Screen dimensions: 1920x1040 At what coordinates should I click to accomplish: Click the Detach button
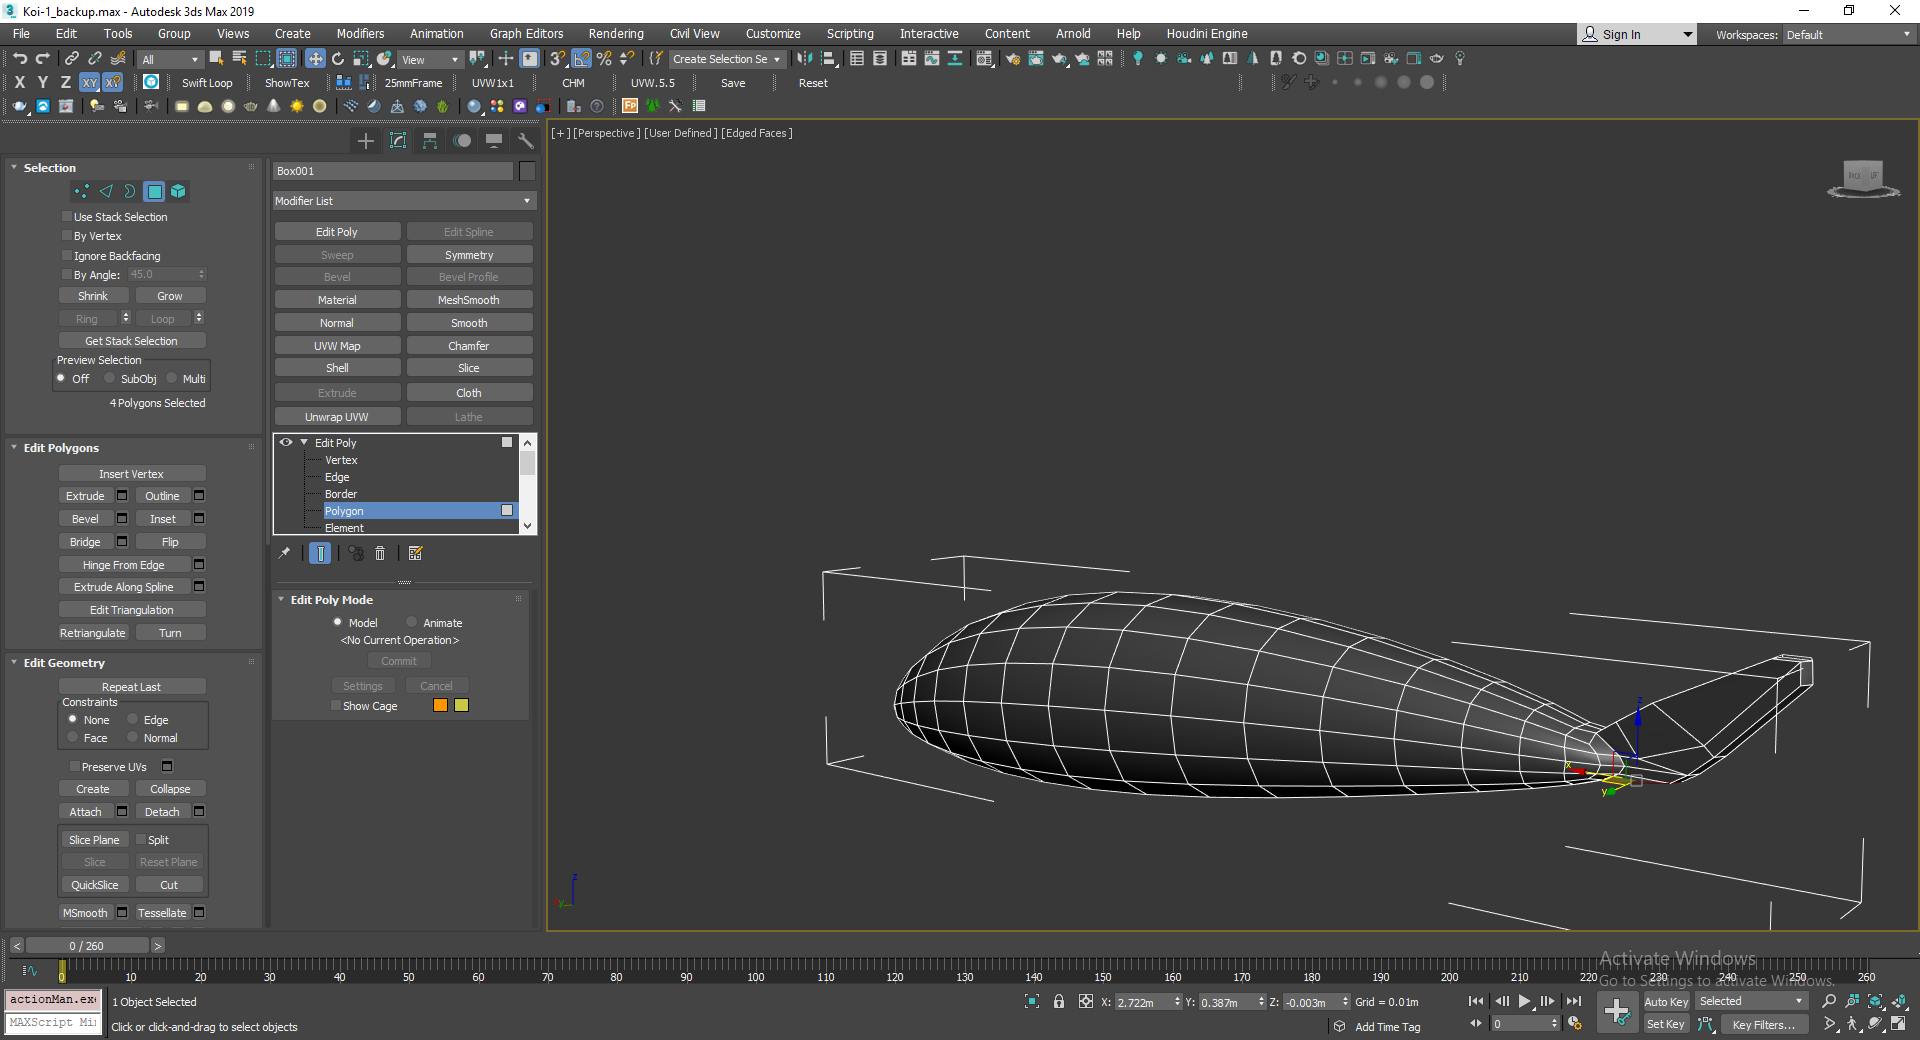click(x=162, y=812)
